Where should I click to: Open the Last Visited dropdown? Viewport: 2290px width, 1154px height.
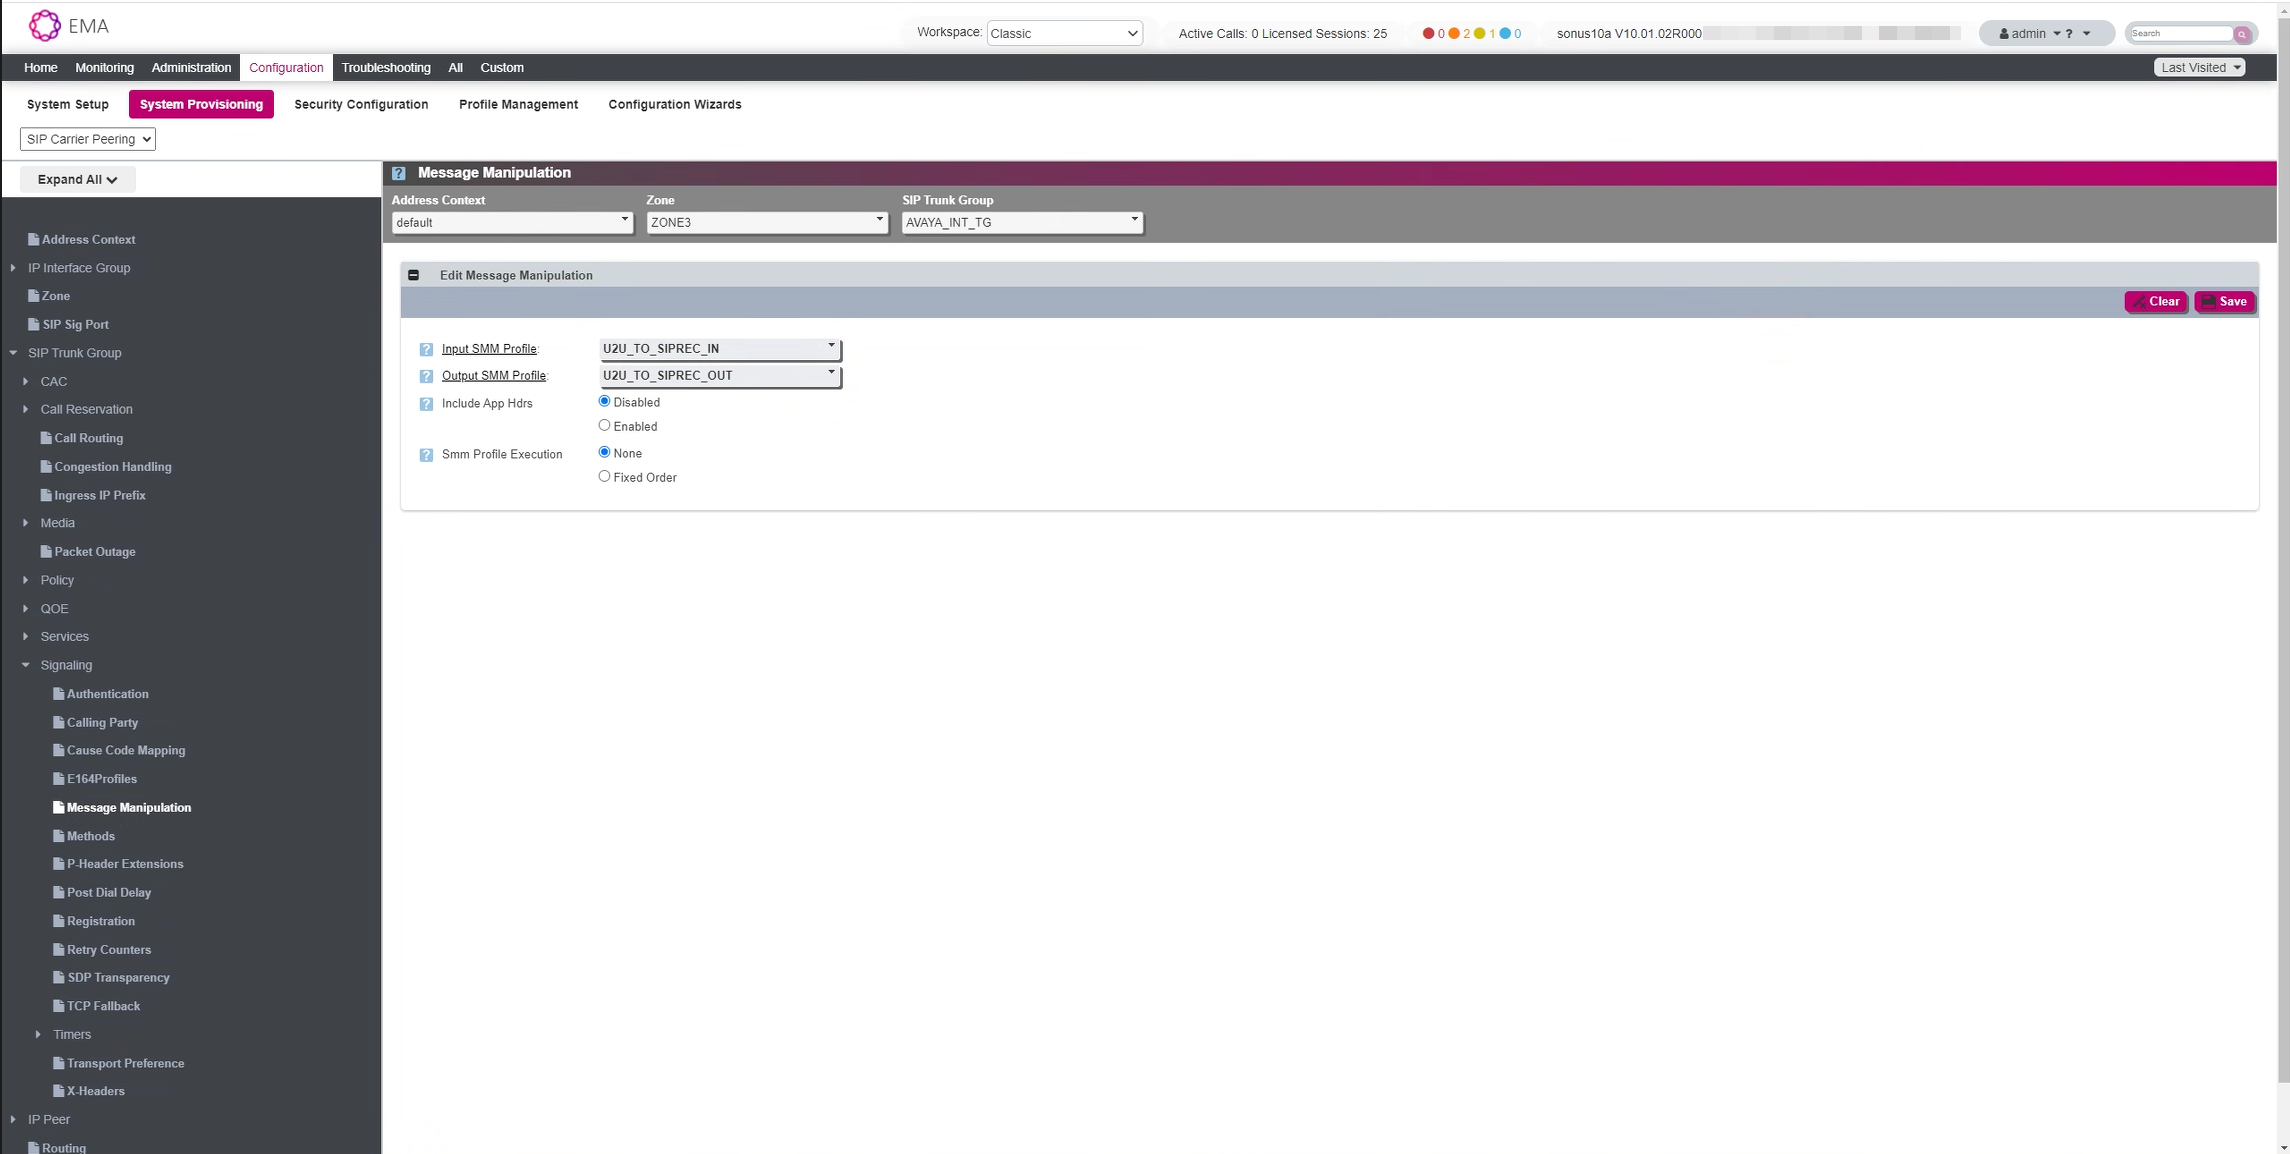(x=2200, y=68)
